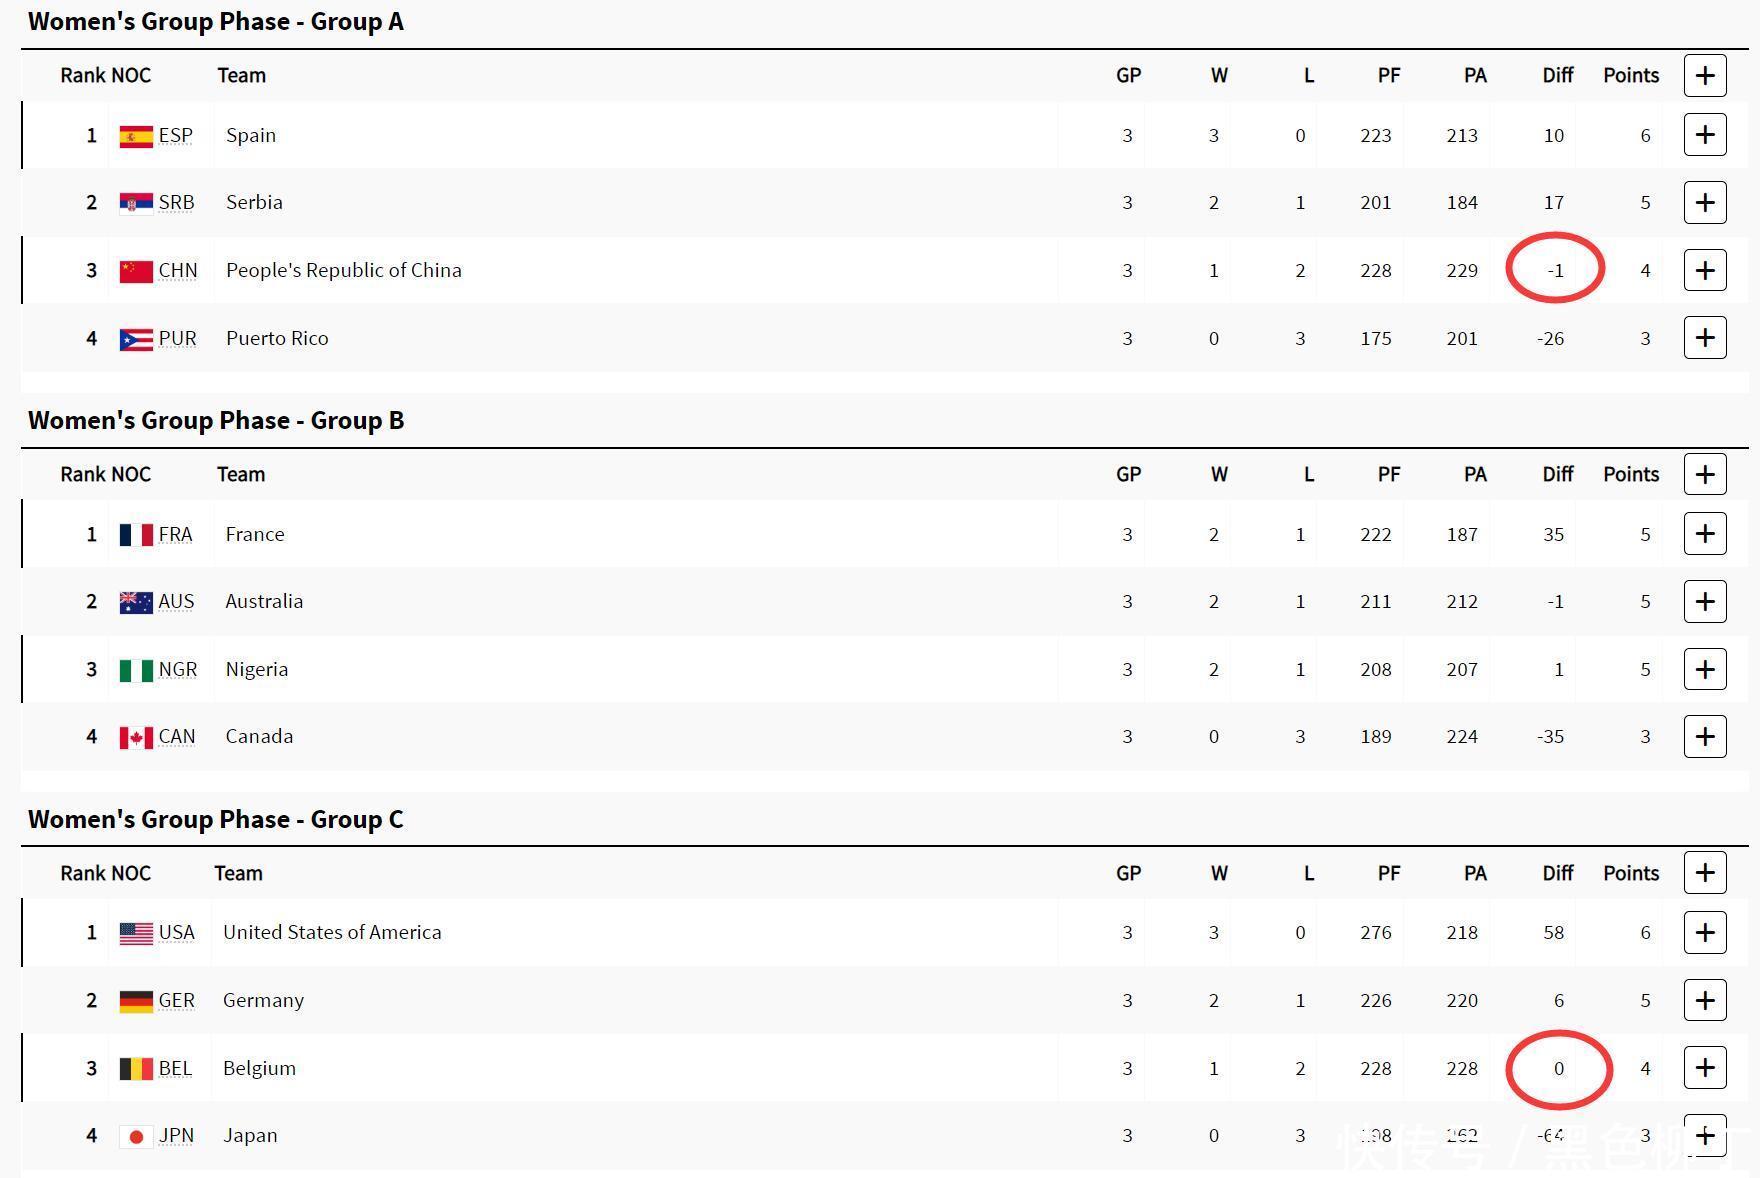Viewport: 1760px width, 1178px height.
Task: Expand the Nigeria row details
Action: (1705, 669)
